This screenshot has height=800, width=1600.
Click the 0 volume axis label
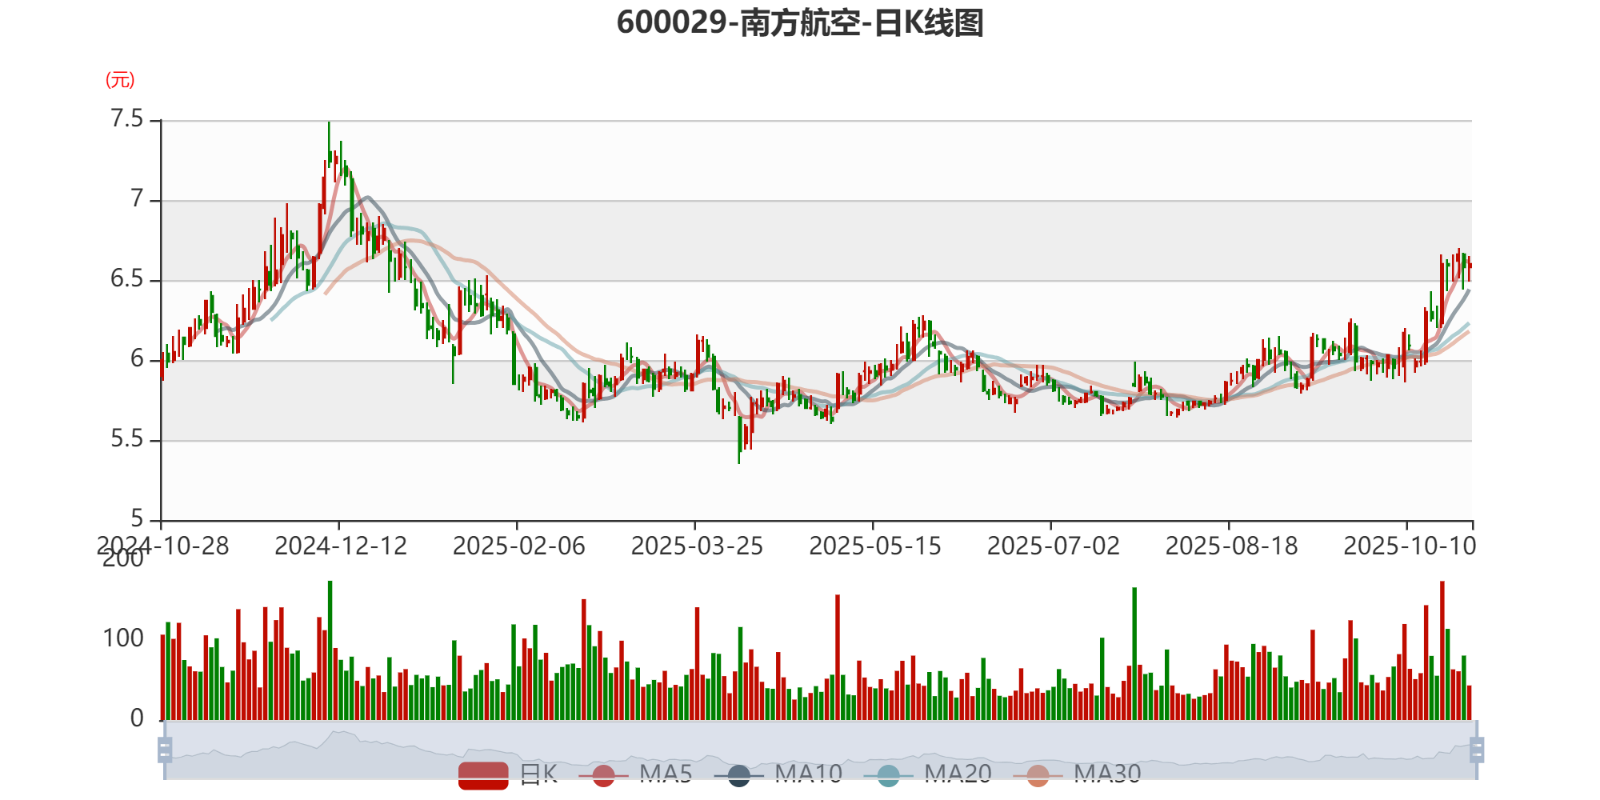click(137, 718)
